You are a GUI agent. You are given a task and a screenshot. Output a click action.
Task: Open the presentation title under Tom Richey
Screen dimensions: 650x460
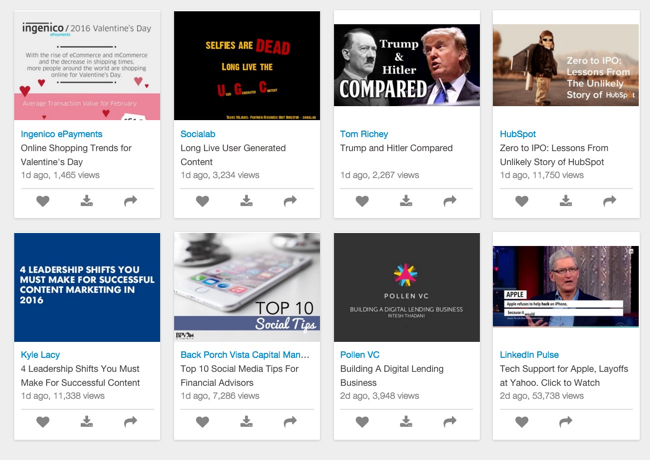pos(396,148)
